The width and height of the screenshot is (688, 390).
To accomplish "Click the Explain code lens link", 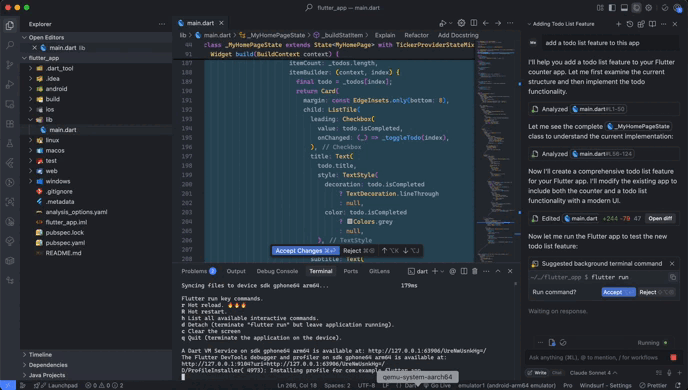I will click(x=385, y=35).
